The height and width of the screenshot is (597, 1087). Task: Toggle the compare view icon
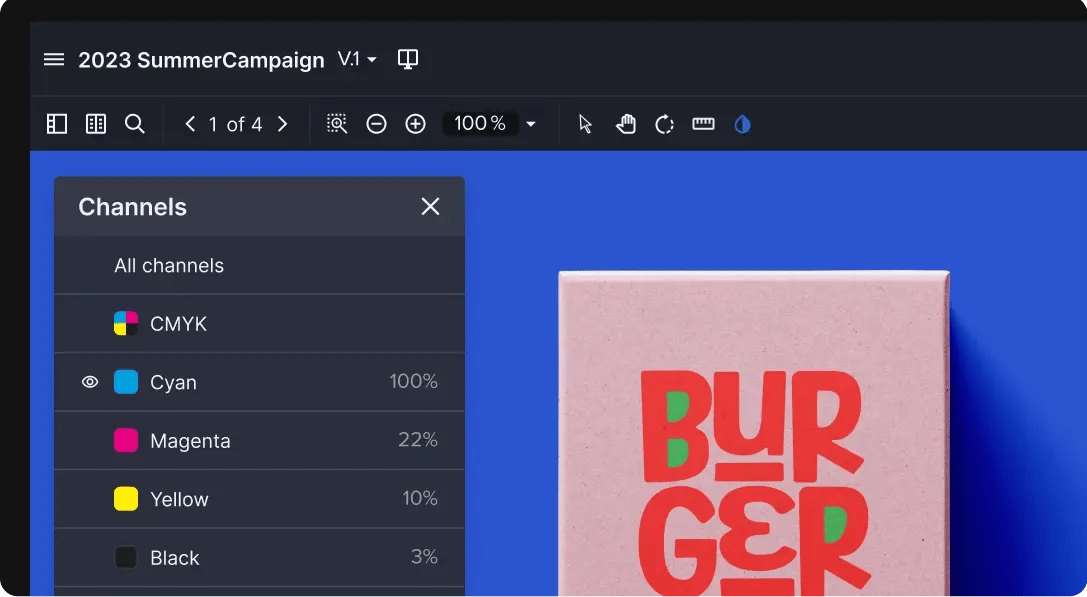pyautogui.click(x=407, y=60)
